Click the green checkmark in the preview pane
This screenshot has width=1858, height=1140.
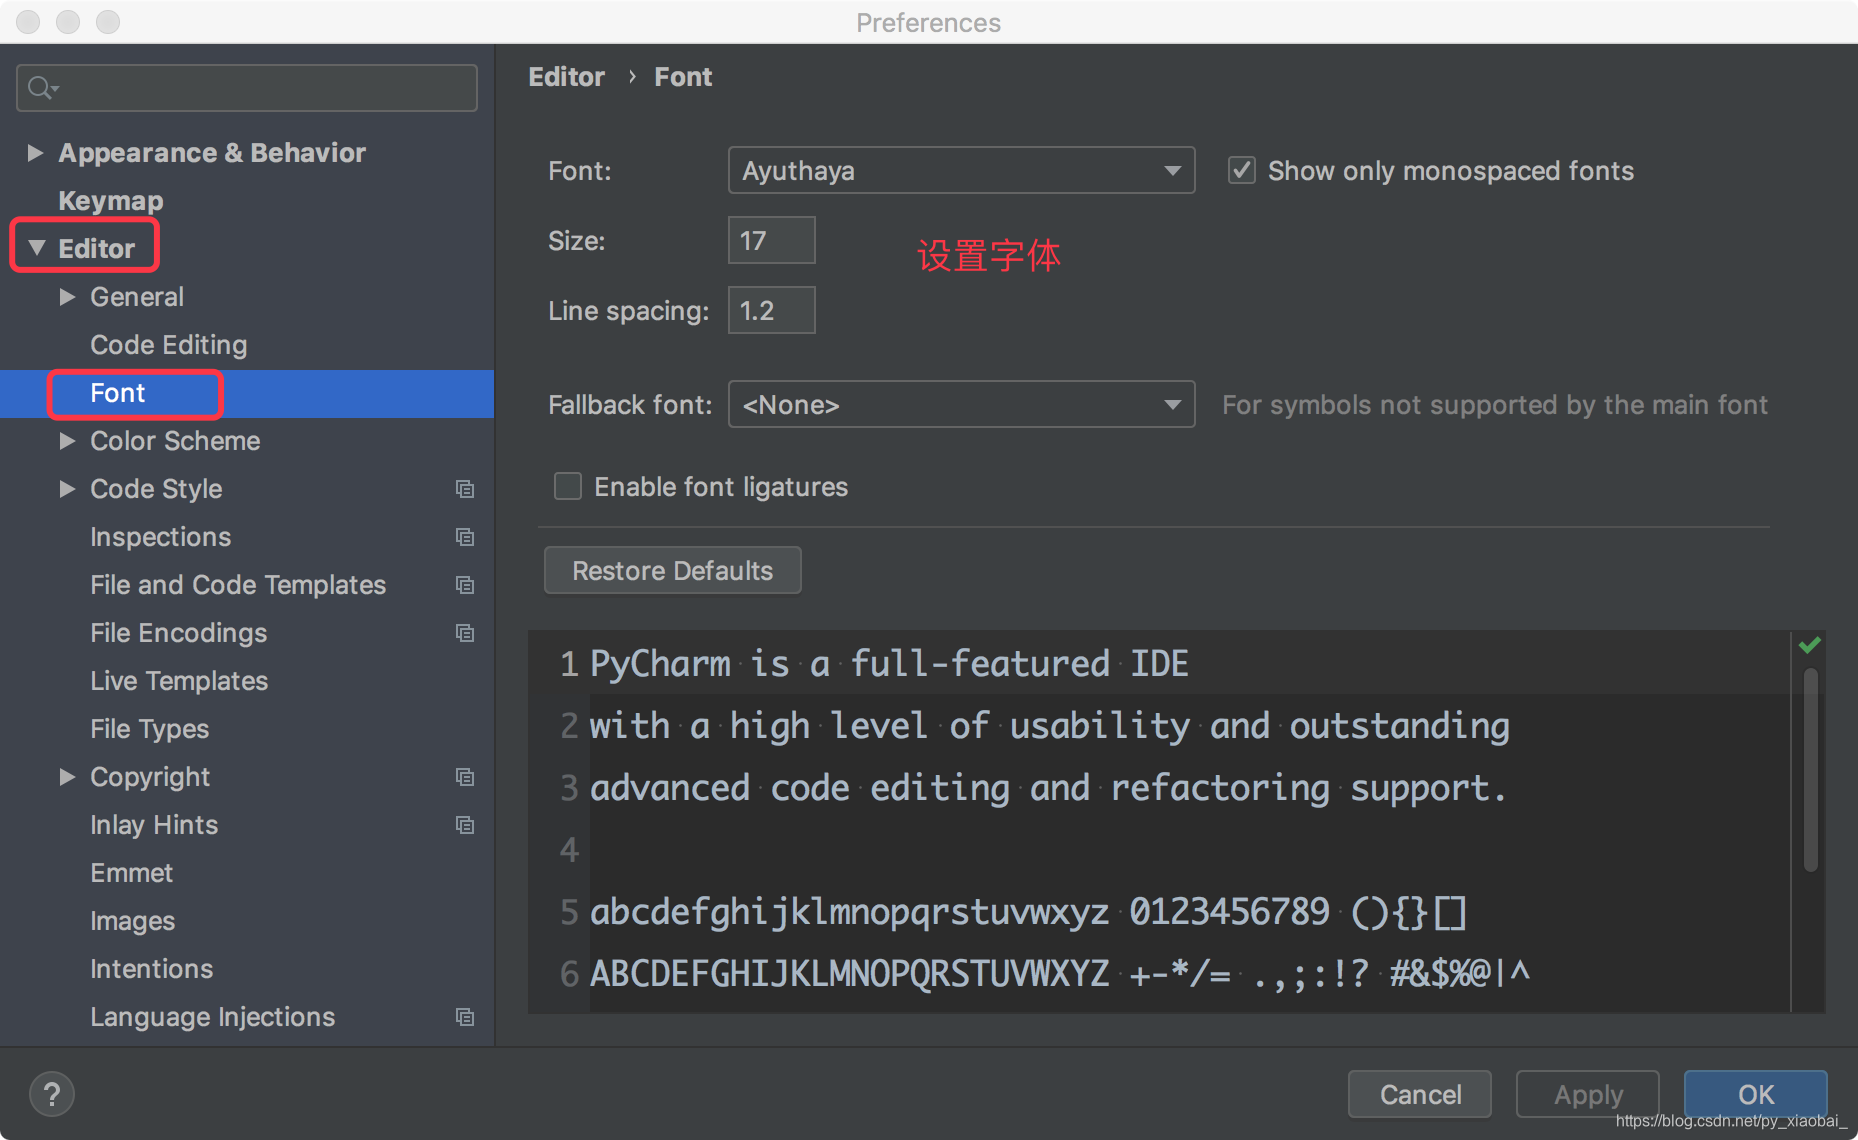coord(1809,645)
